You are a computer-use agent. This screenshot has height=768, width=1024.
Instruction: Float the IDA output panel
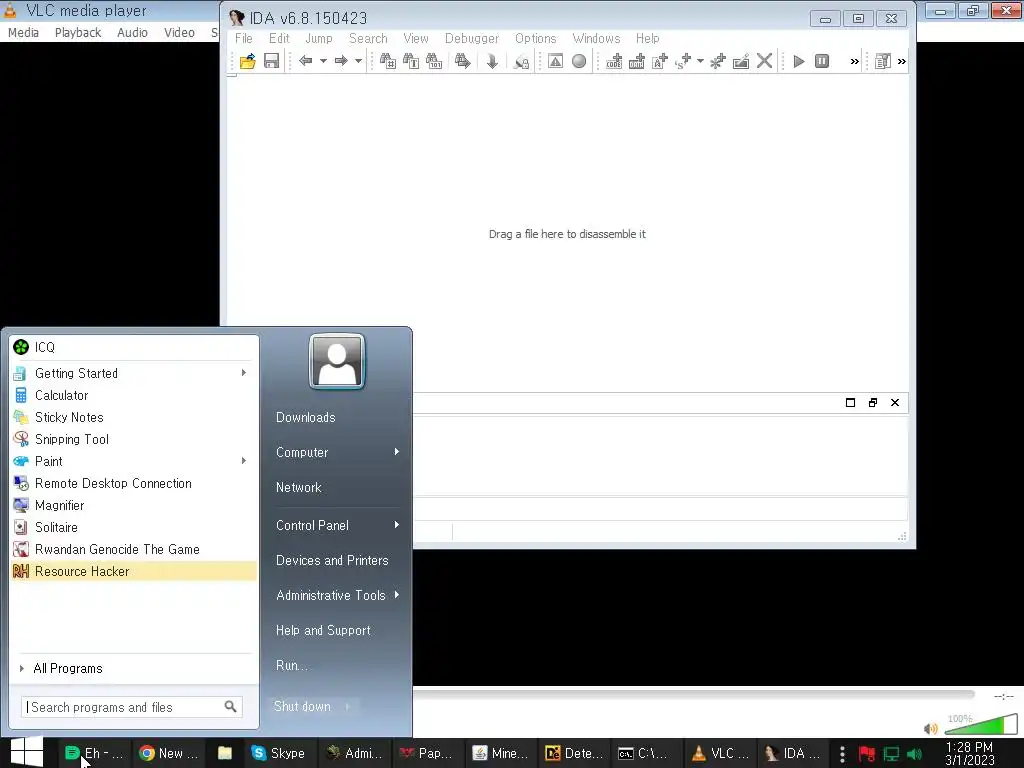[872, 402]
